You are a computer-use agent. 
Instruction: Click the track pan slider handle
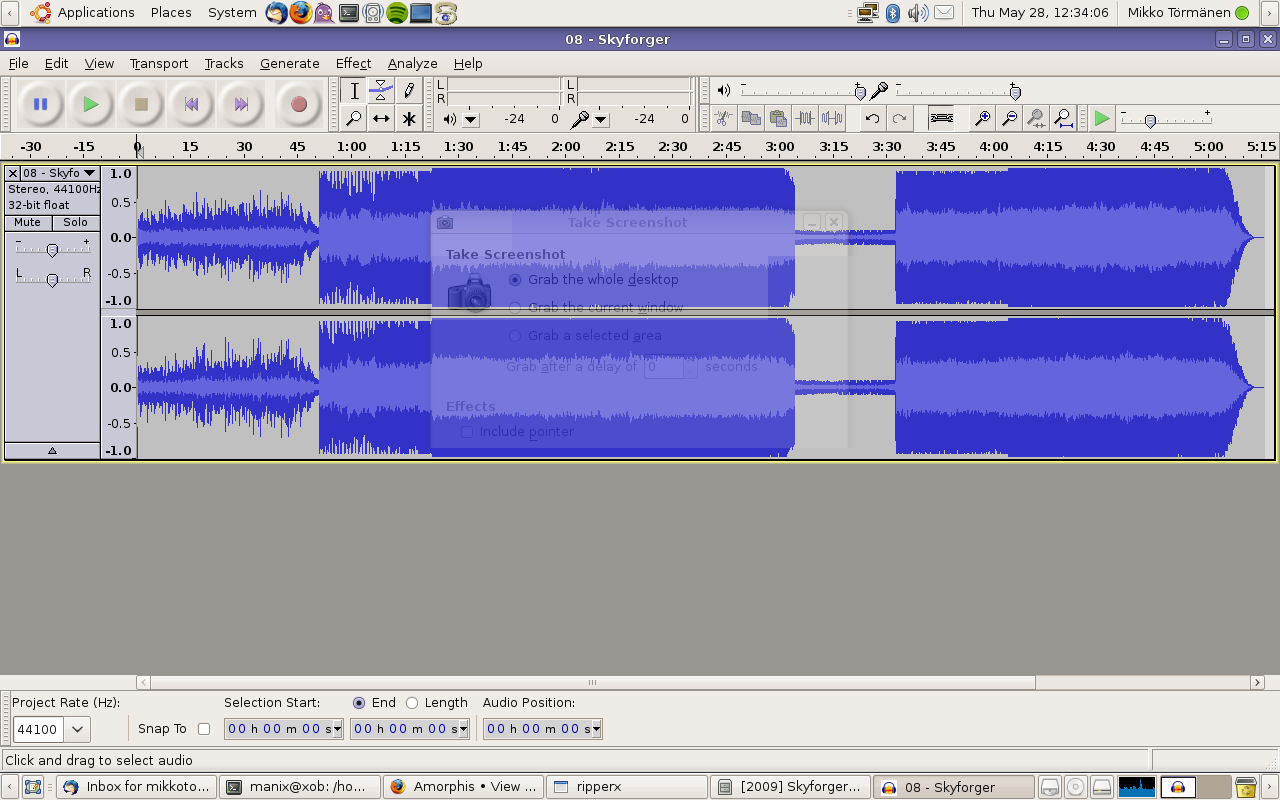(52, 280)
